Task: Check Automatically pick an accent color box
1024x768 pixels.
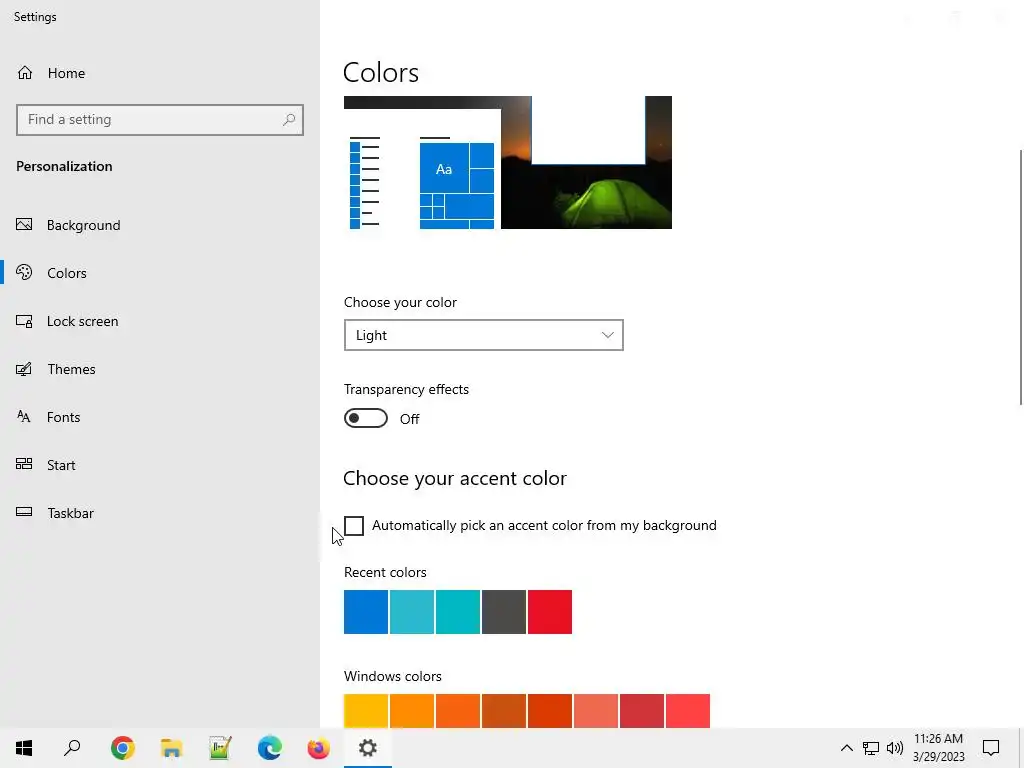Action: coord(354,526)
